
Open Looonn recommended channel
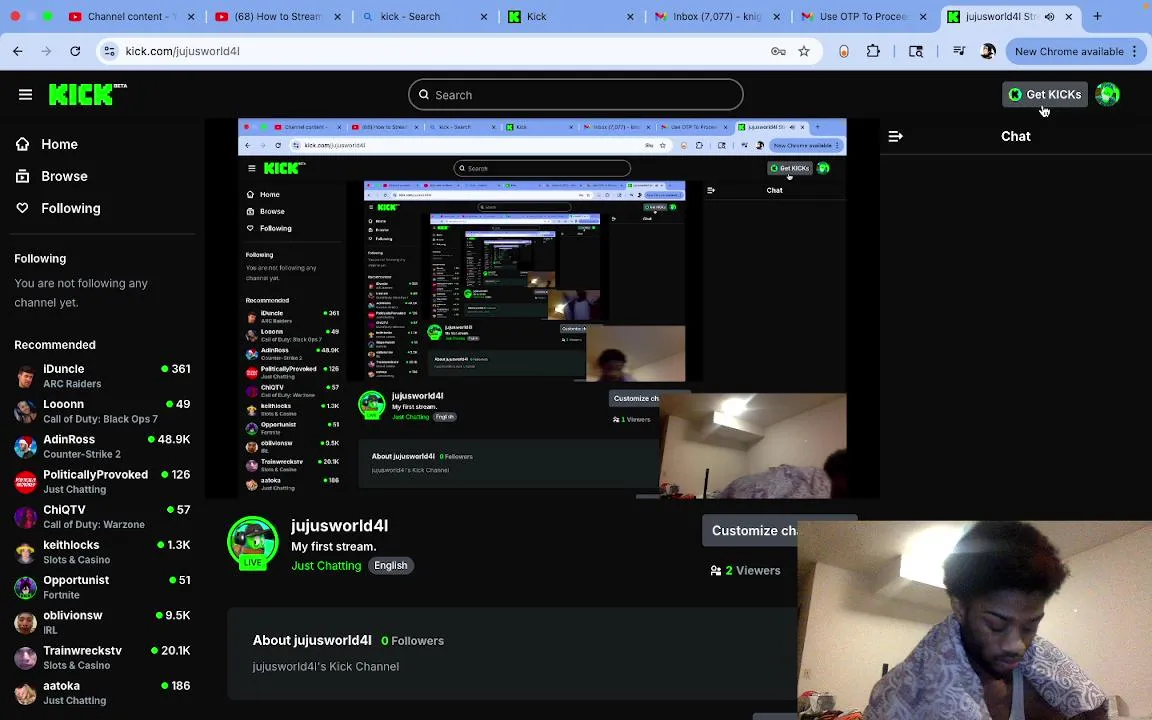click(102, 411)
